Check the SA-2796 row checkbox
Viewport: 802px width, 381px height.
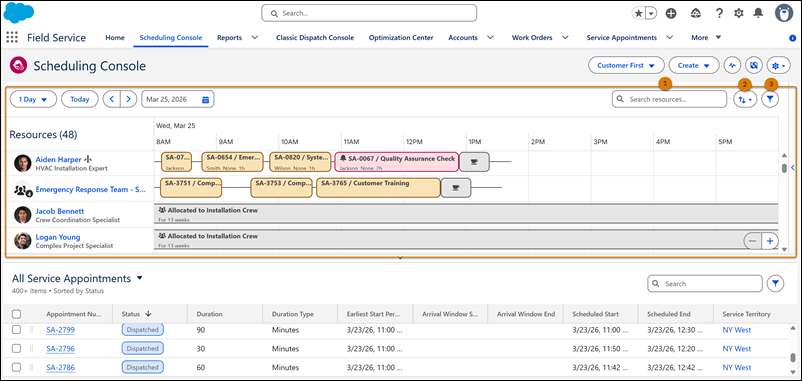(16, 348)
